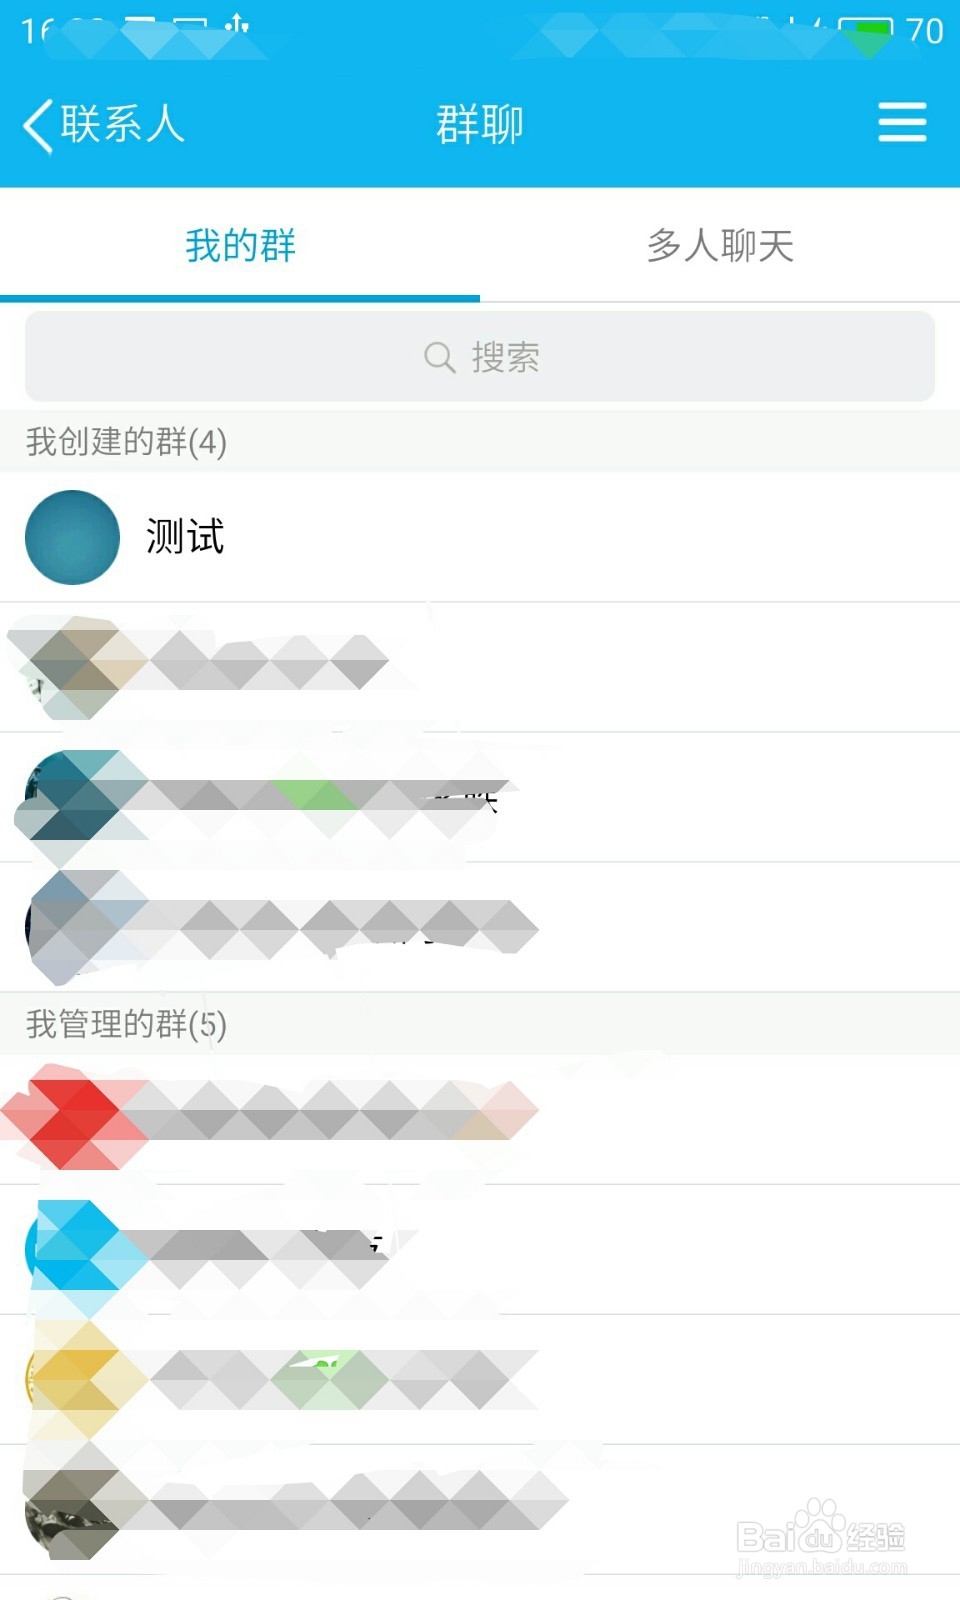Open the hamburger menu icon
The image size is (960, 1600).
901,123
